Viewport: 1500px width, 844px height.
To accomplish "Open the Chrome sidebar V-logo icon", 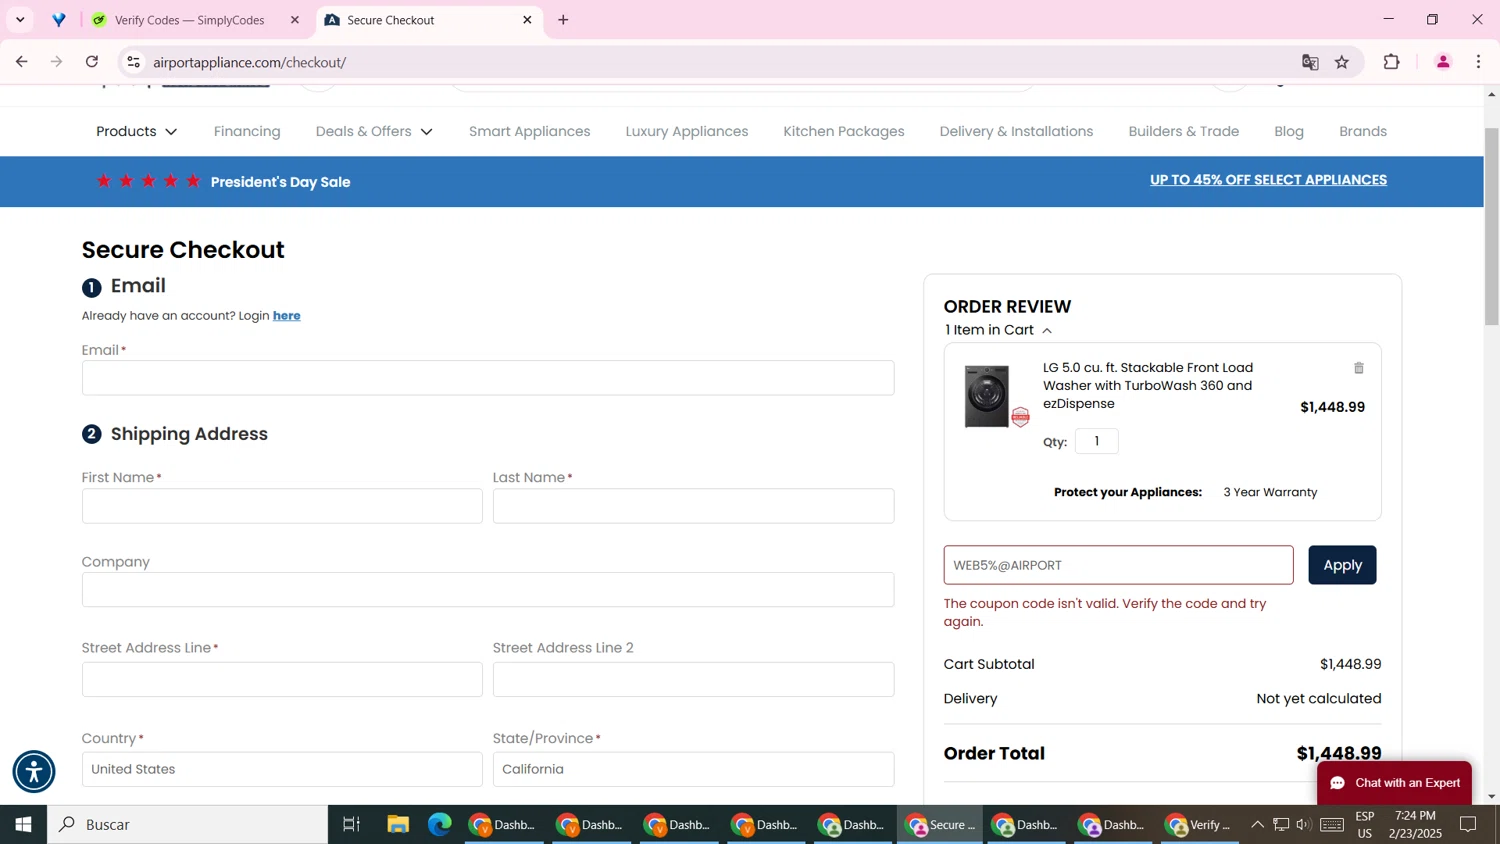I will pos(59,20).
